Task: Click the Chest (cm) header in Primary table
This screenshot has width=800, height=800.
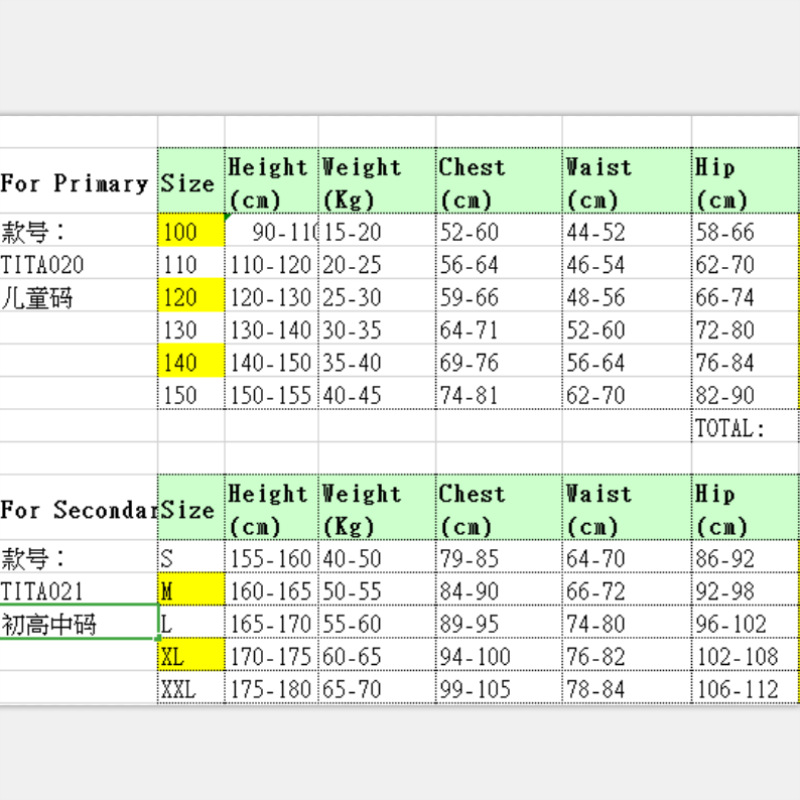Action: tap(498, 183)
